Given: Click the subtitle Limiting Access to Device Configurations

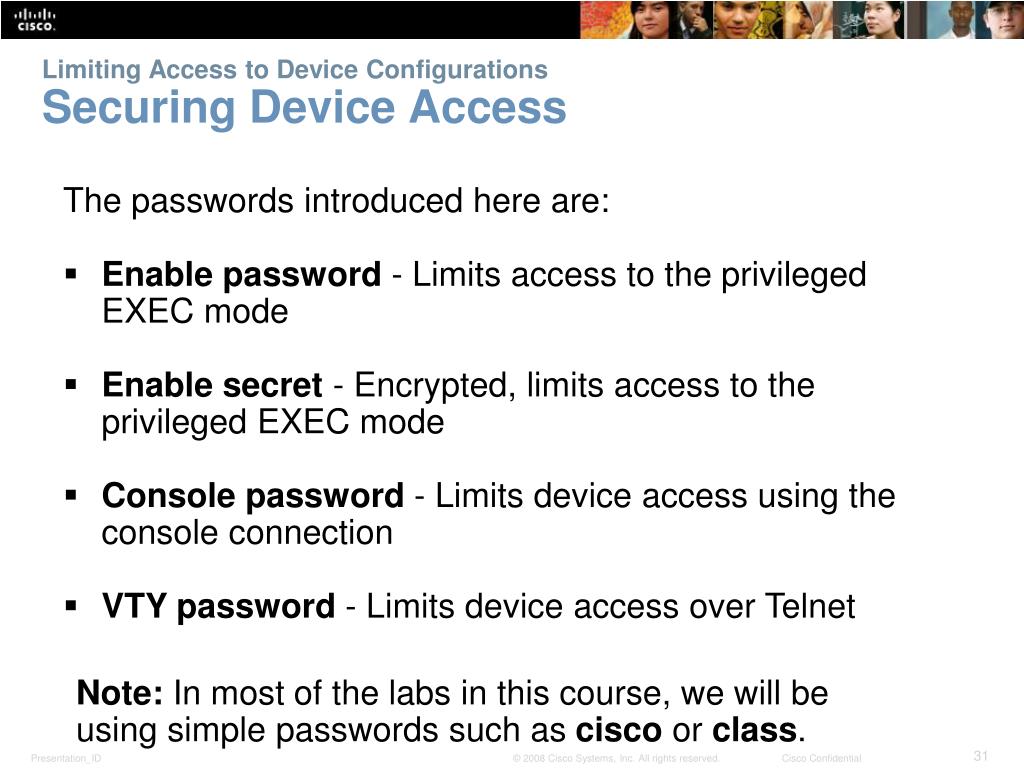Looking at the screenshot, I should (x=295, y=70).
